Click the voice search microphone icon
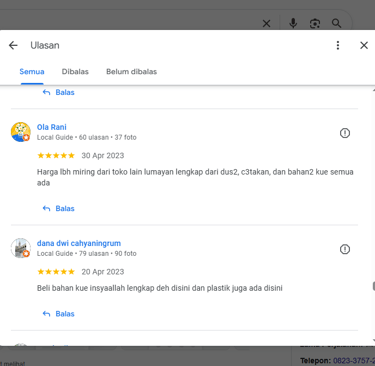Screen dimensions: 375x366 [293, 23]
